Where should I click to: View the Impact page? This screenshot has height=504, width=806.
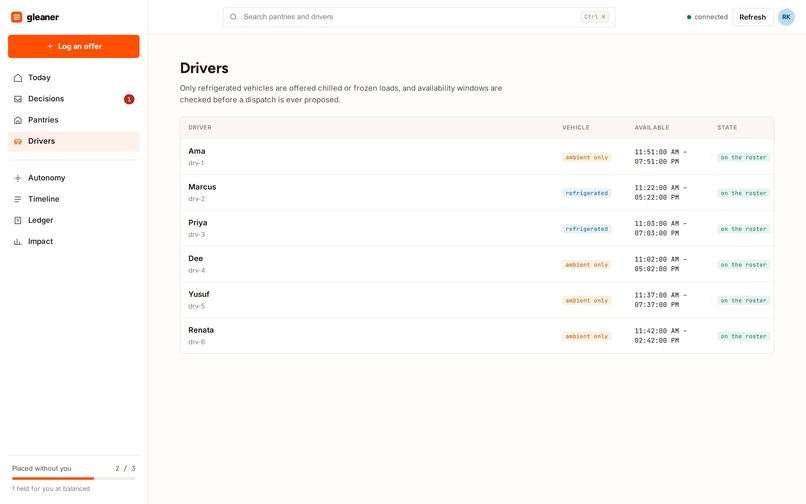74,242
